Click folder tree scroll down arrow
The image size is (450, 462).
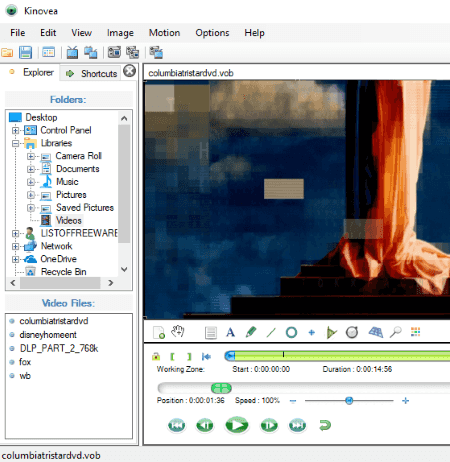click(x=124, y=269)
